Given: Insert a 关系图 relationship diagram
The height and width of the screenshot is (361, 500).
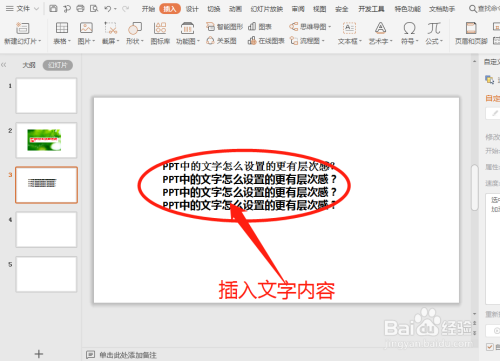Looking at the screenshot, I should click(x=221, y=41).
